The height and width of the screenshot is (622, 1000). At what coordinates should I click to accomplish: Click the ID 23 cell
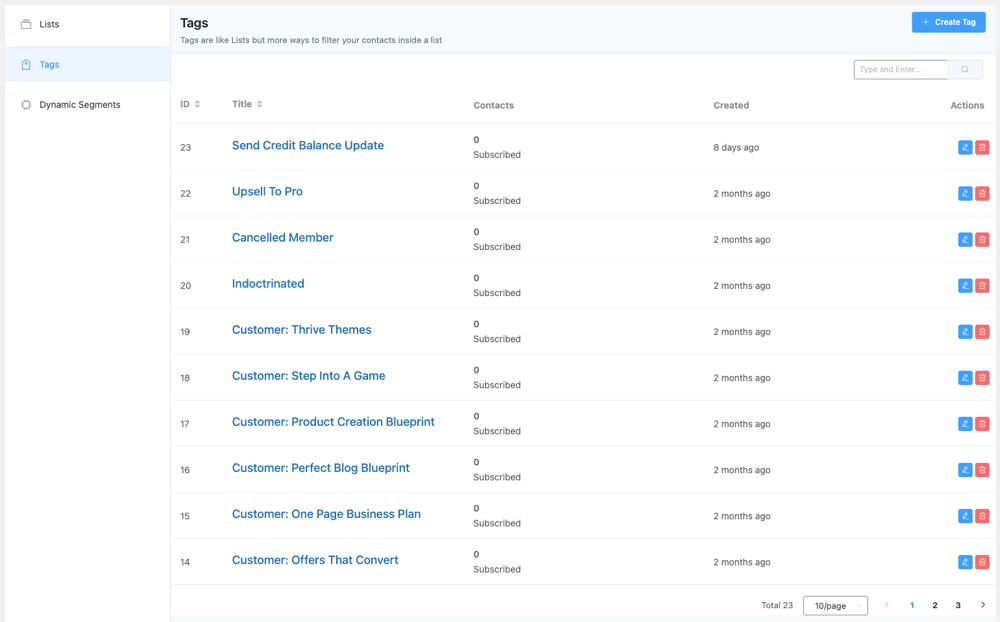(186, 147)
